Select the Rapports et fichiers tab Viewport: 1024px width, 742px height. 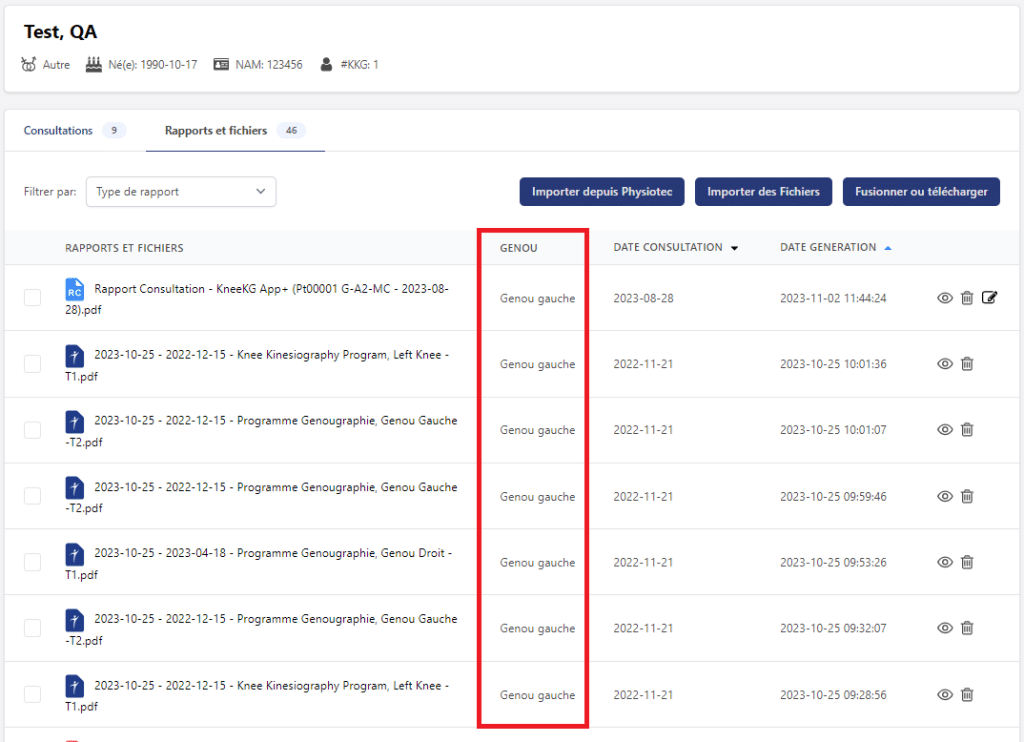[216, 131]
